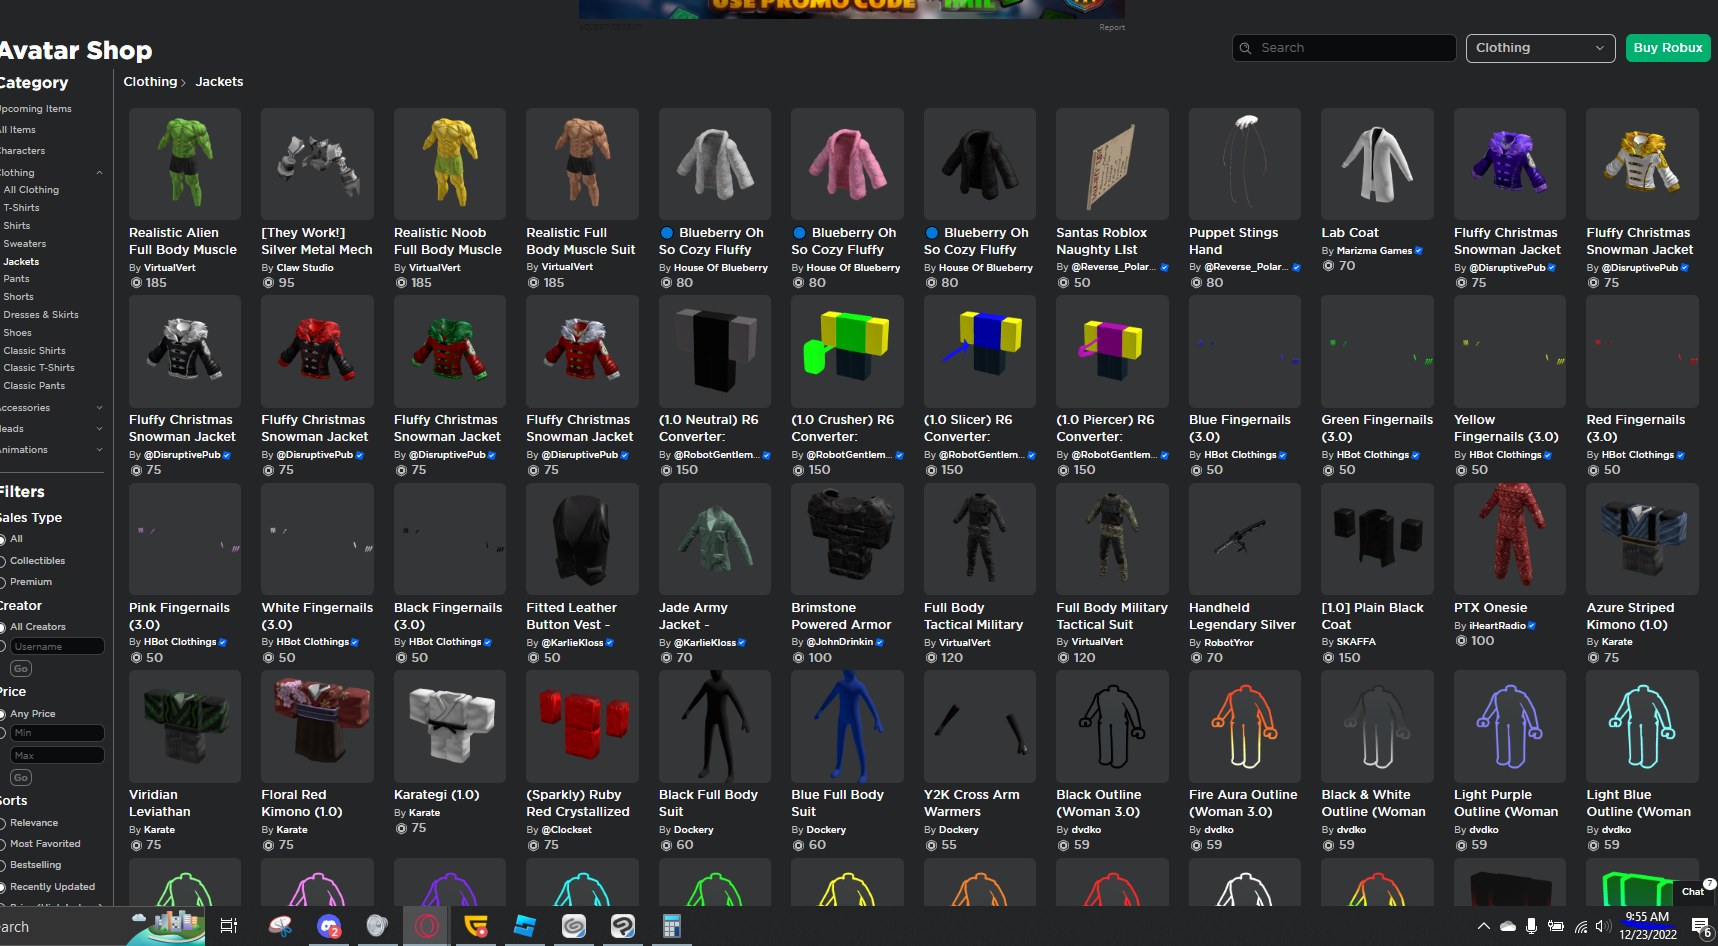Open Task View on the taskbar

click(x=229, y=926)
